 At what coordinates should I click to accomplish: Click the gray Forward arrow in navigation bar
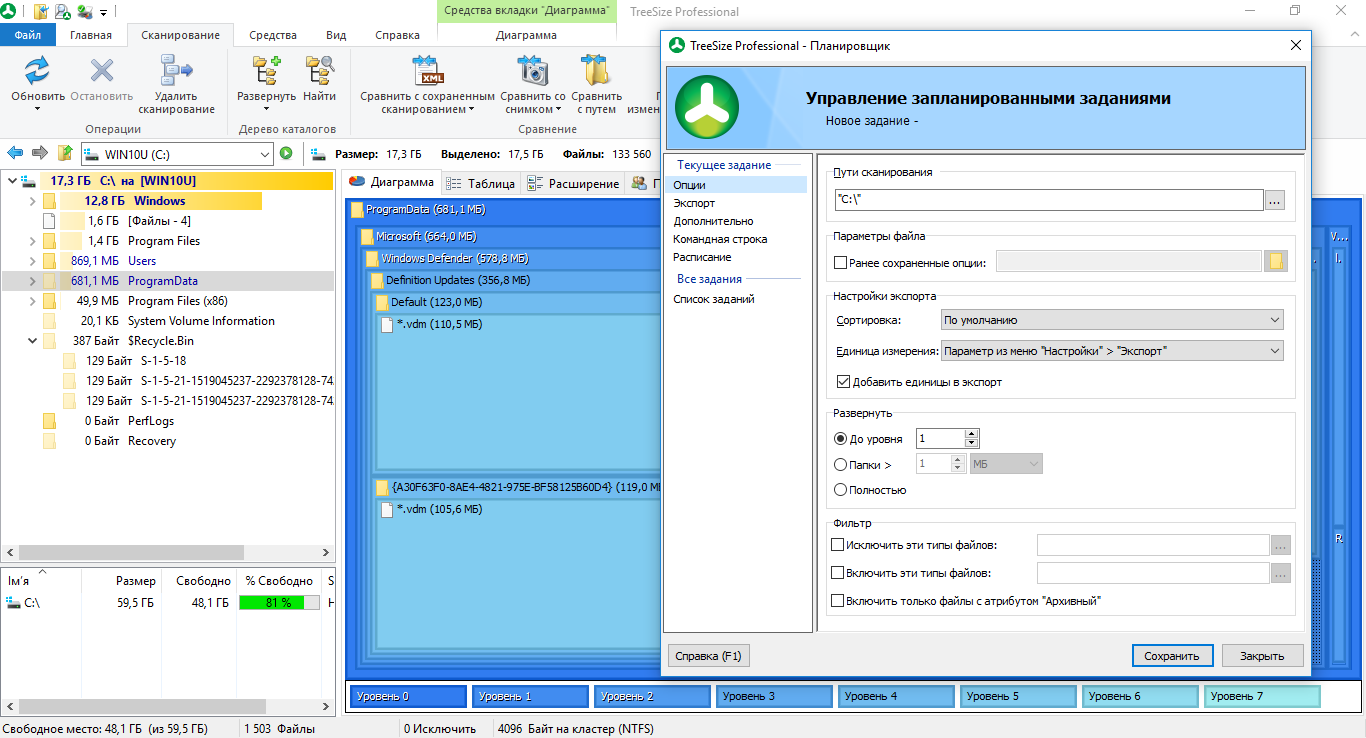pos(40,153)
